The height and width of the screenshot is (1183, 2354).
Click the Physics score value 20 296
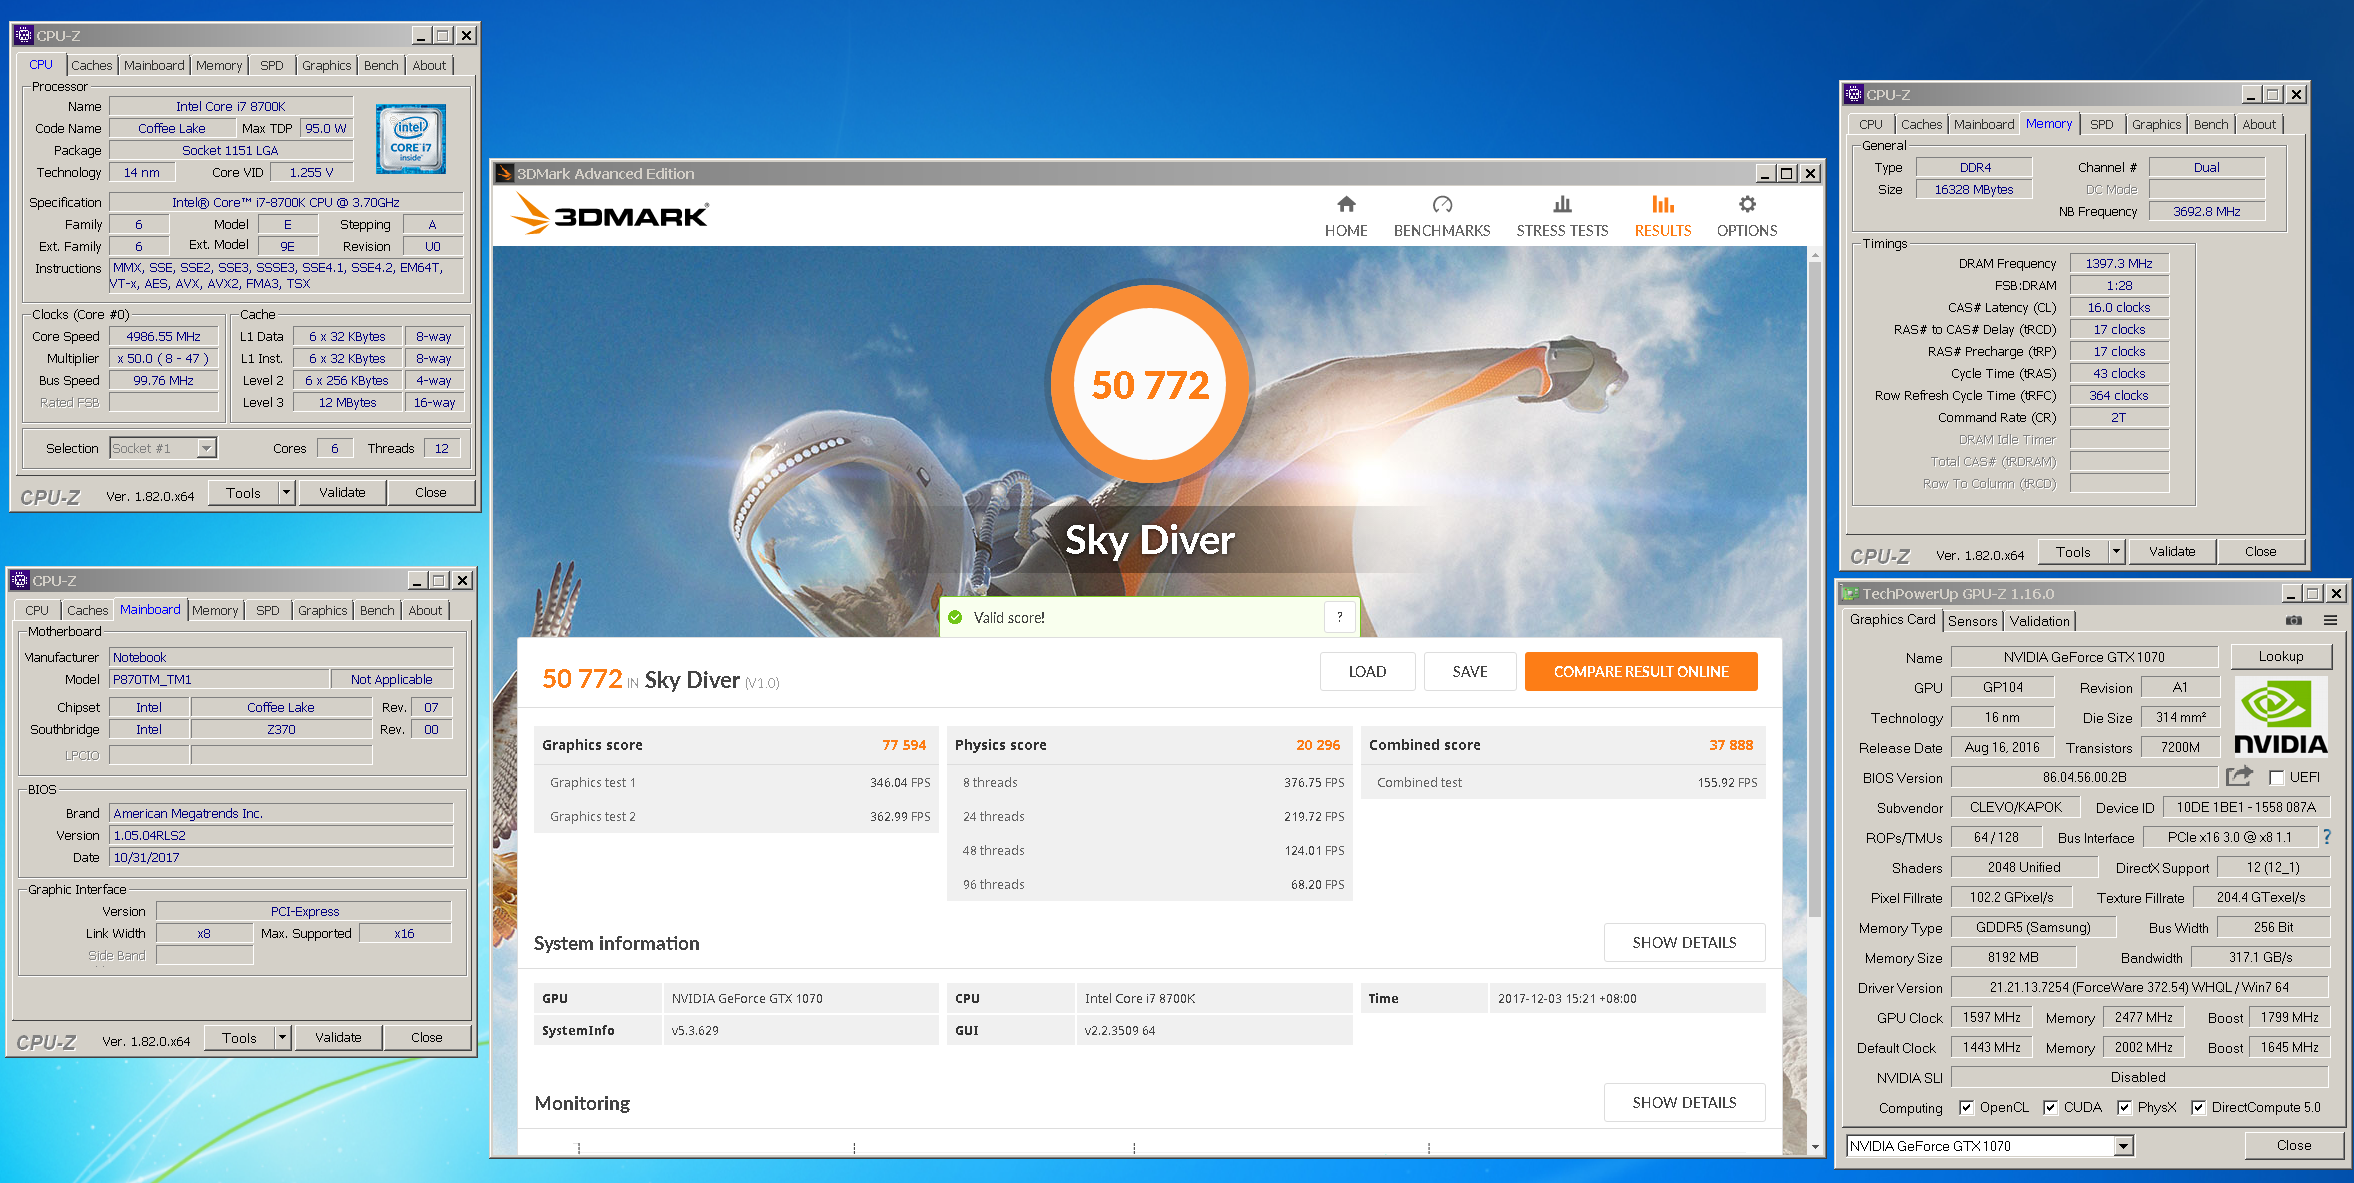point(1318,745)
